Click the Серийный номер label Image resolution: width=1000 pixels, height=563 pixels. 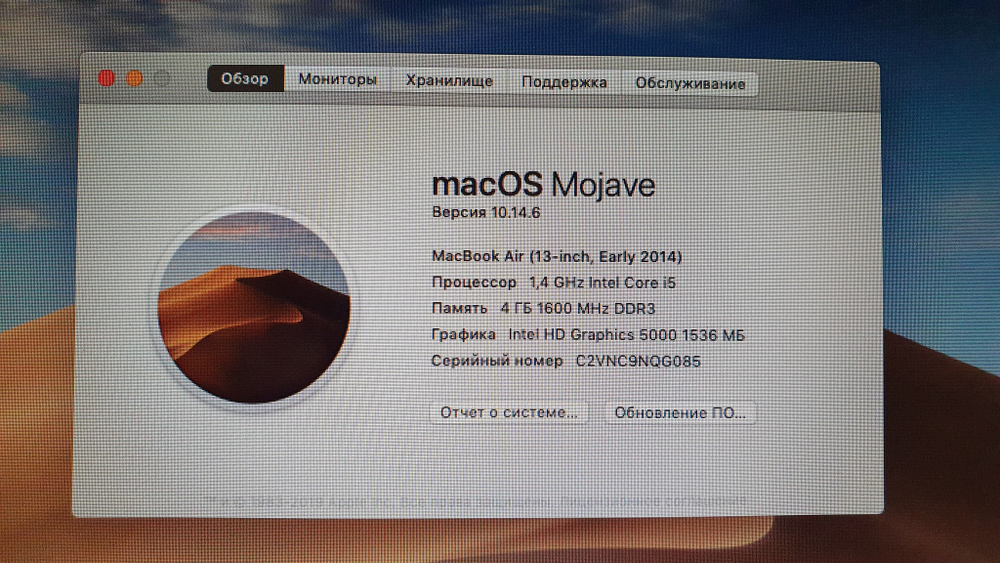pyautogui.click(x=497, y=361)
